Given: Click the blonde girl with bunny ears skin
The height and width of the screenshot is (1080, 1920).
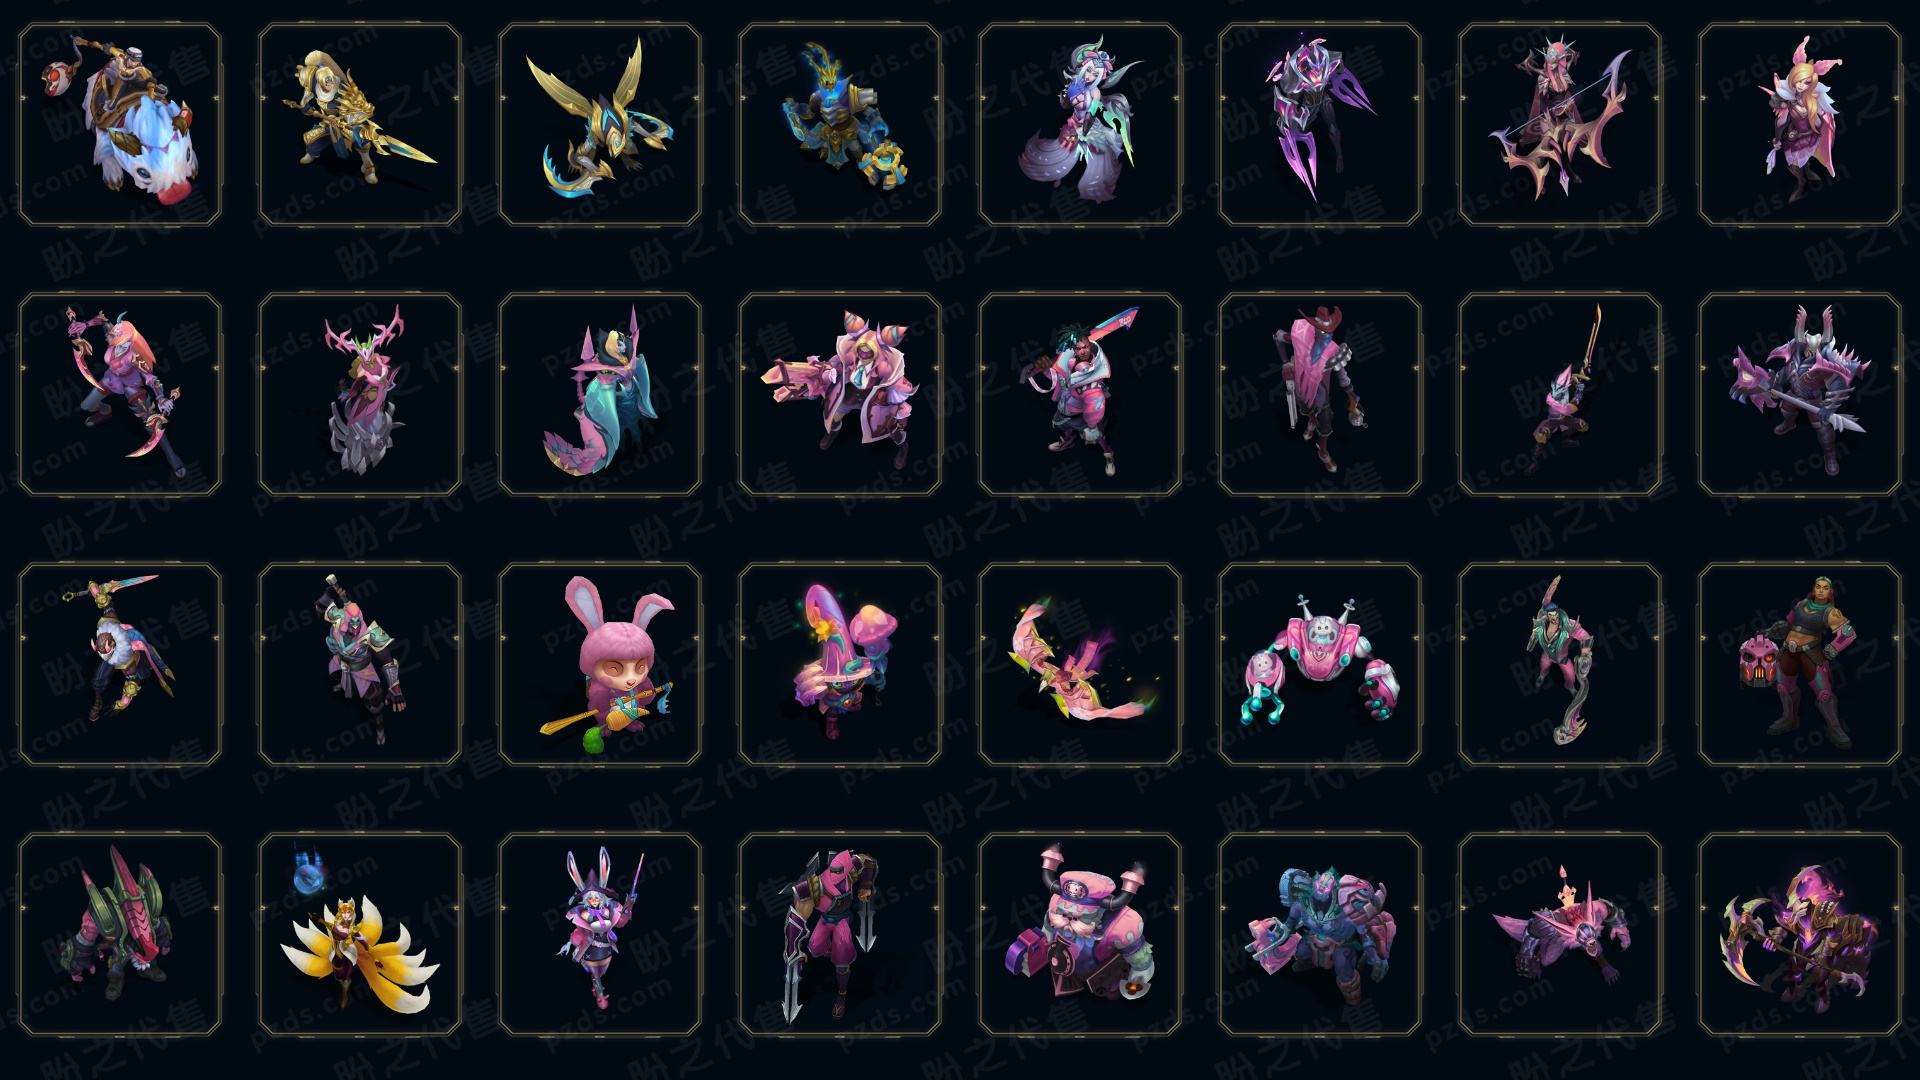Looking at the screenshot, I should (x=1800, y=125).
